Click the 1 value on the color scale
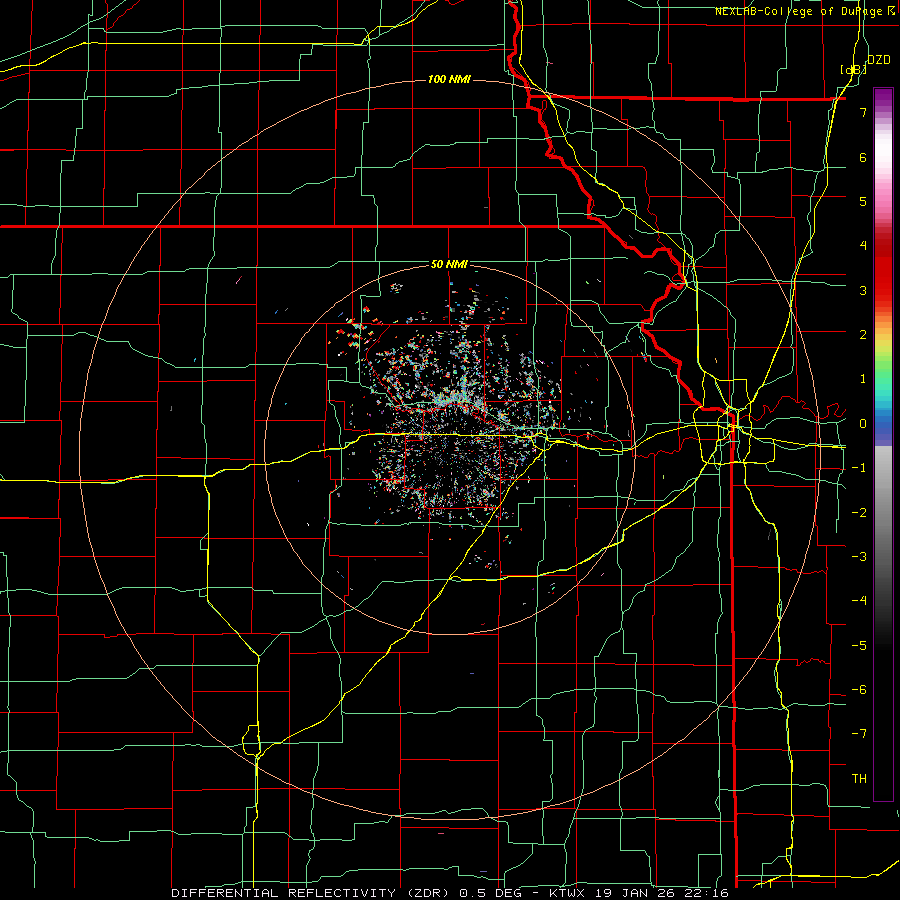This screenshot has height=900, width=900. pos(863,379)
